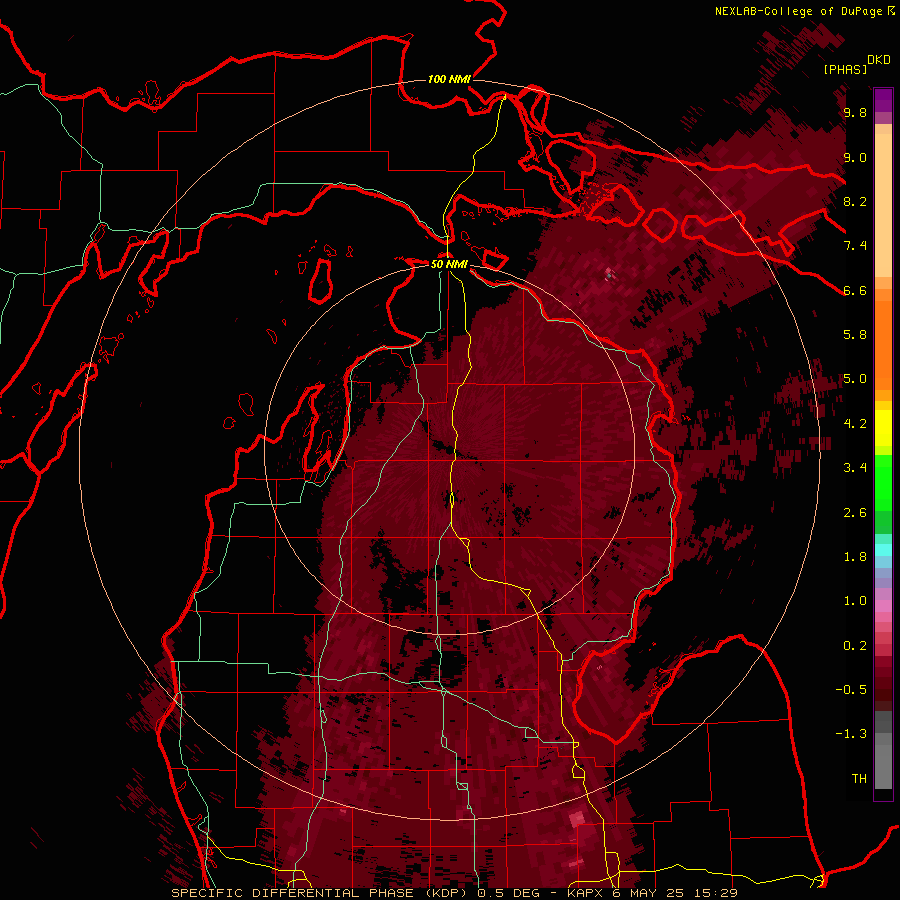
Task: Click the 7.4 value on color scale
Action: (855, 246)
